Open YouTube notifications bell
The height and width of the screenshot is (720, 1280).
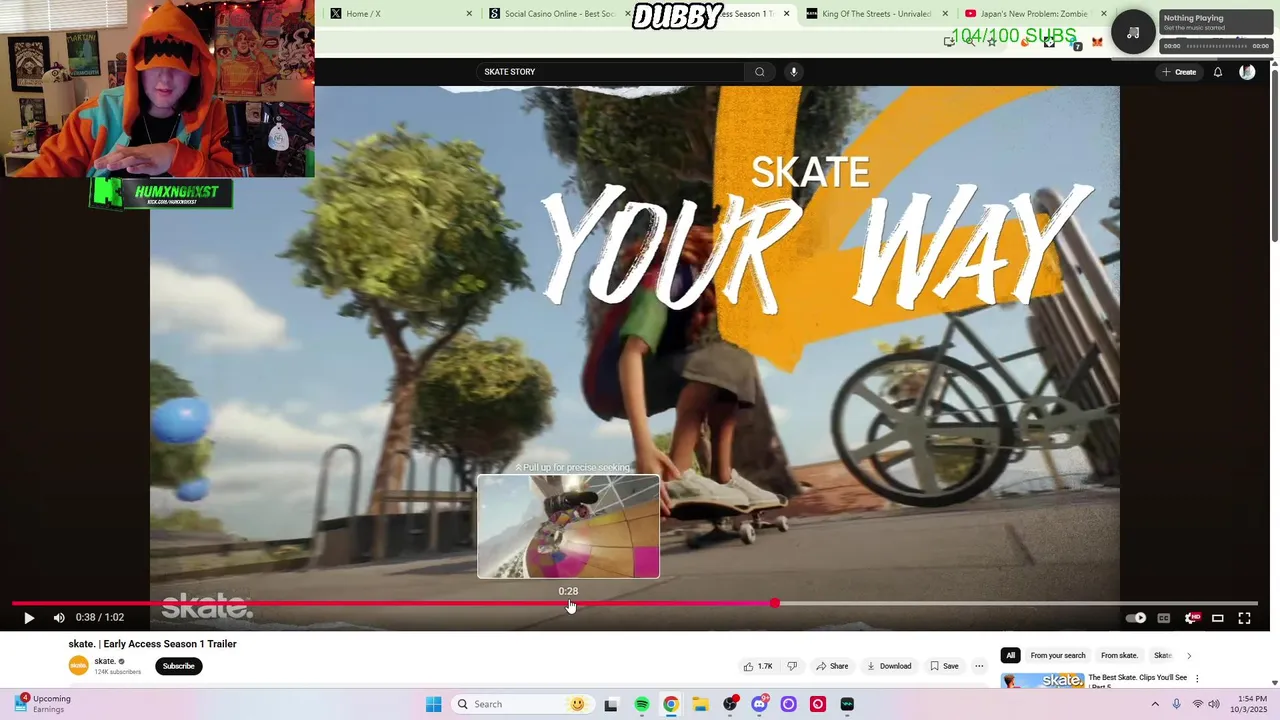point(1218,72)
